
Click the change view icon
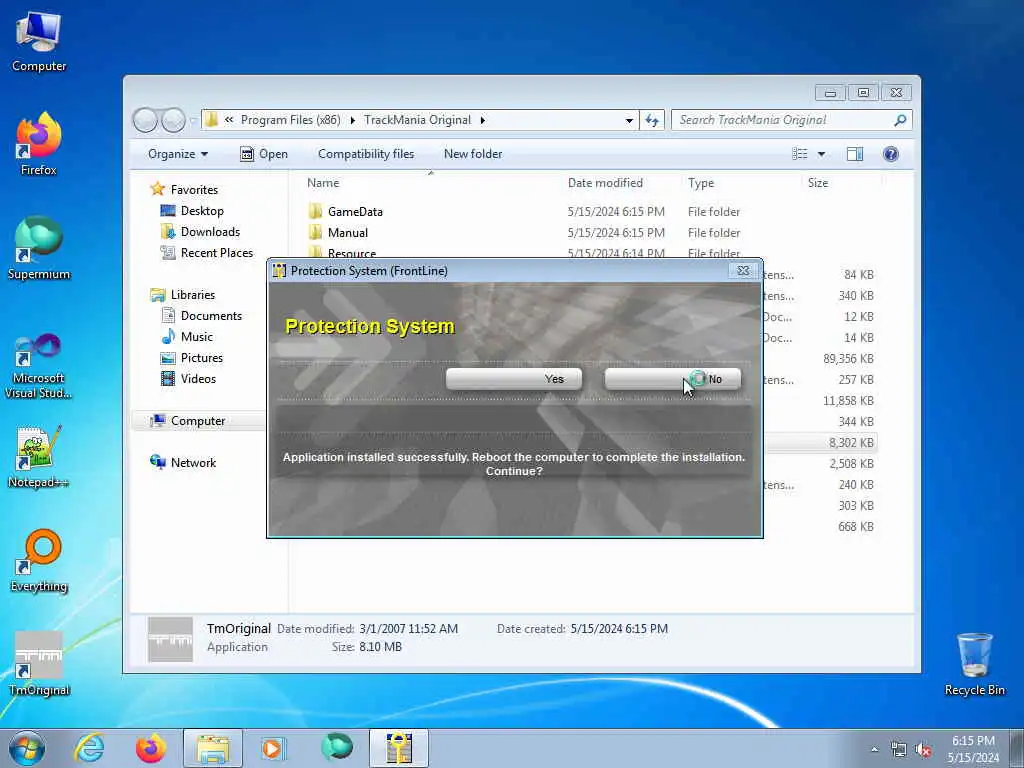800,154
